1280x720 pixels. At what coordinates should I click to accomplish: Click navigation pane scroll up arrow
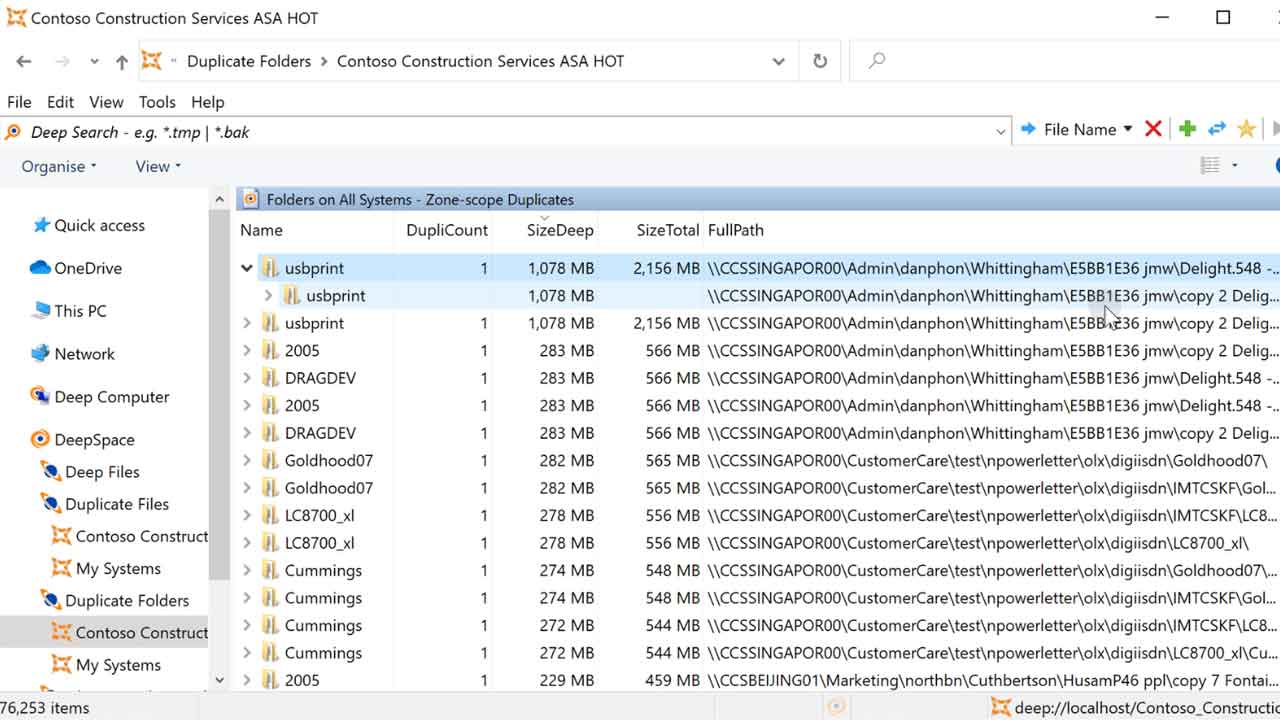point(219,199)
